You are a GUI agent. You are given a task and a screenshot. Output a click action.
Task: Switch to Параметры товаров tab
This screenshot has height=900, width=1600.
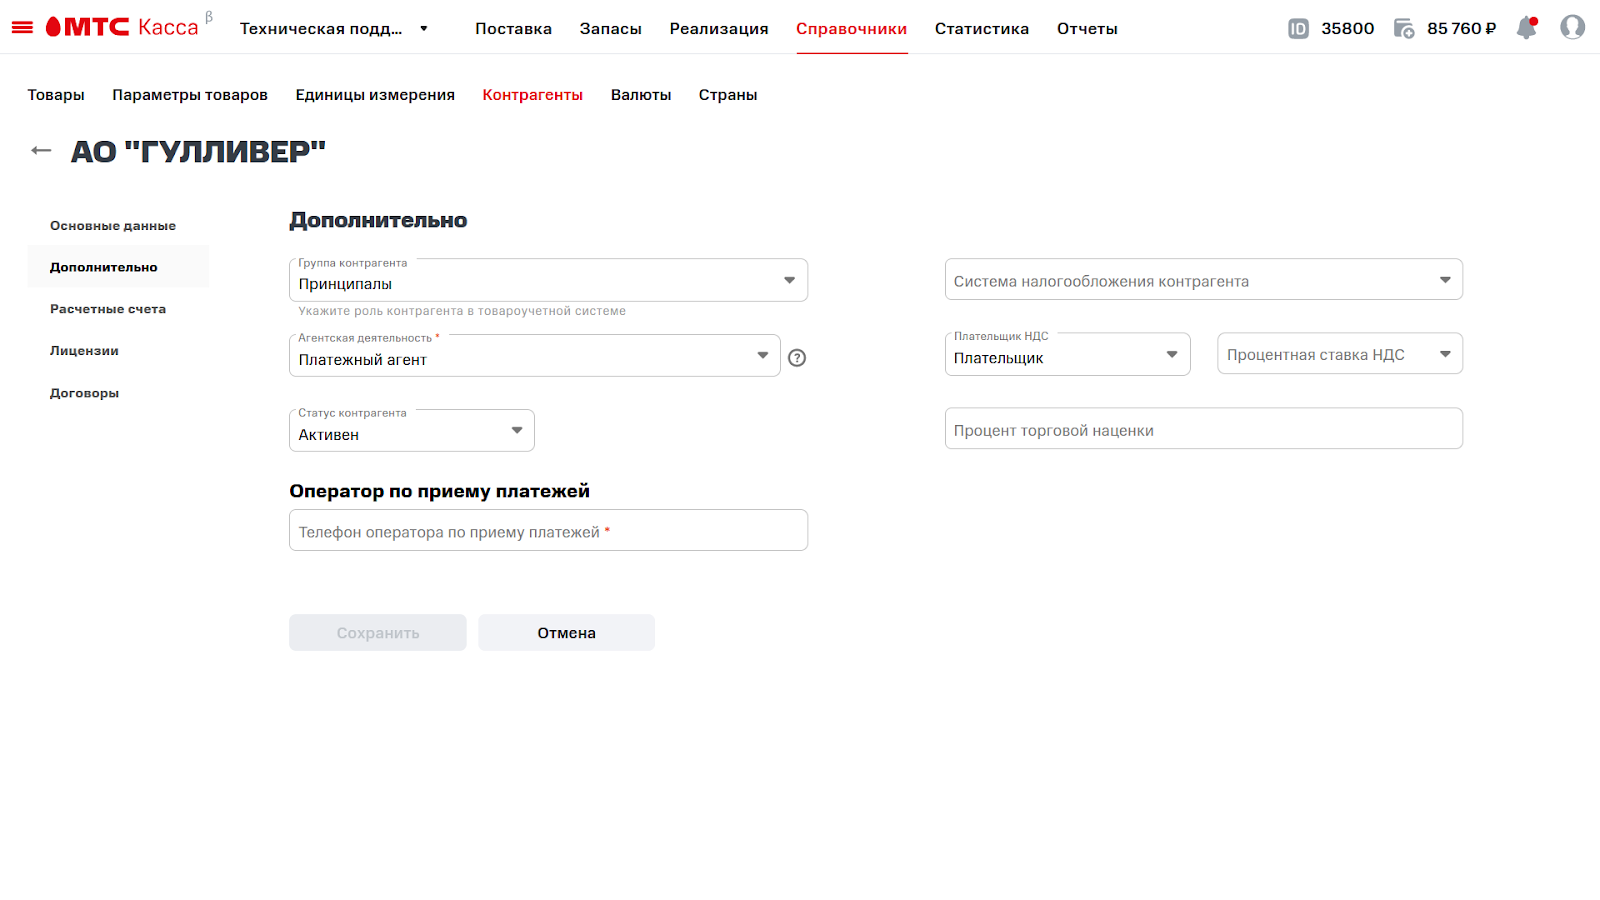pyautogui.click(x=190, y=95)
